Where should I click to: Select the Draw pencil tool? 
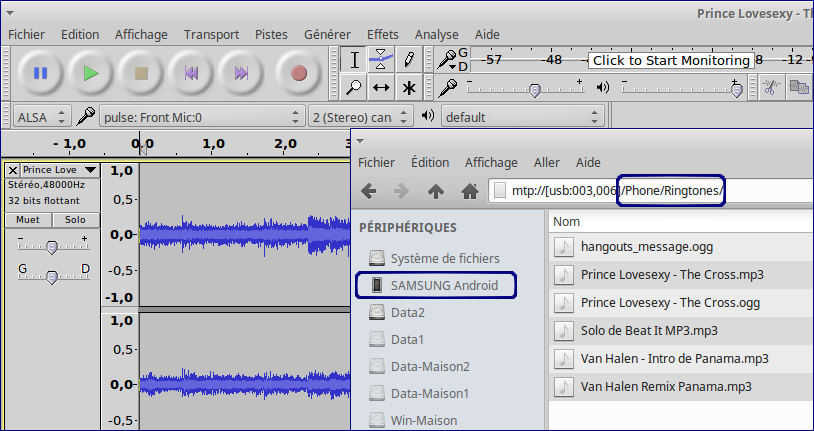click(408, 59)
